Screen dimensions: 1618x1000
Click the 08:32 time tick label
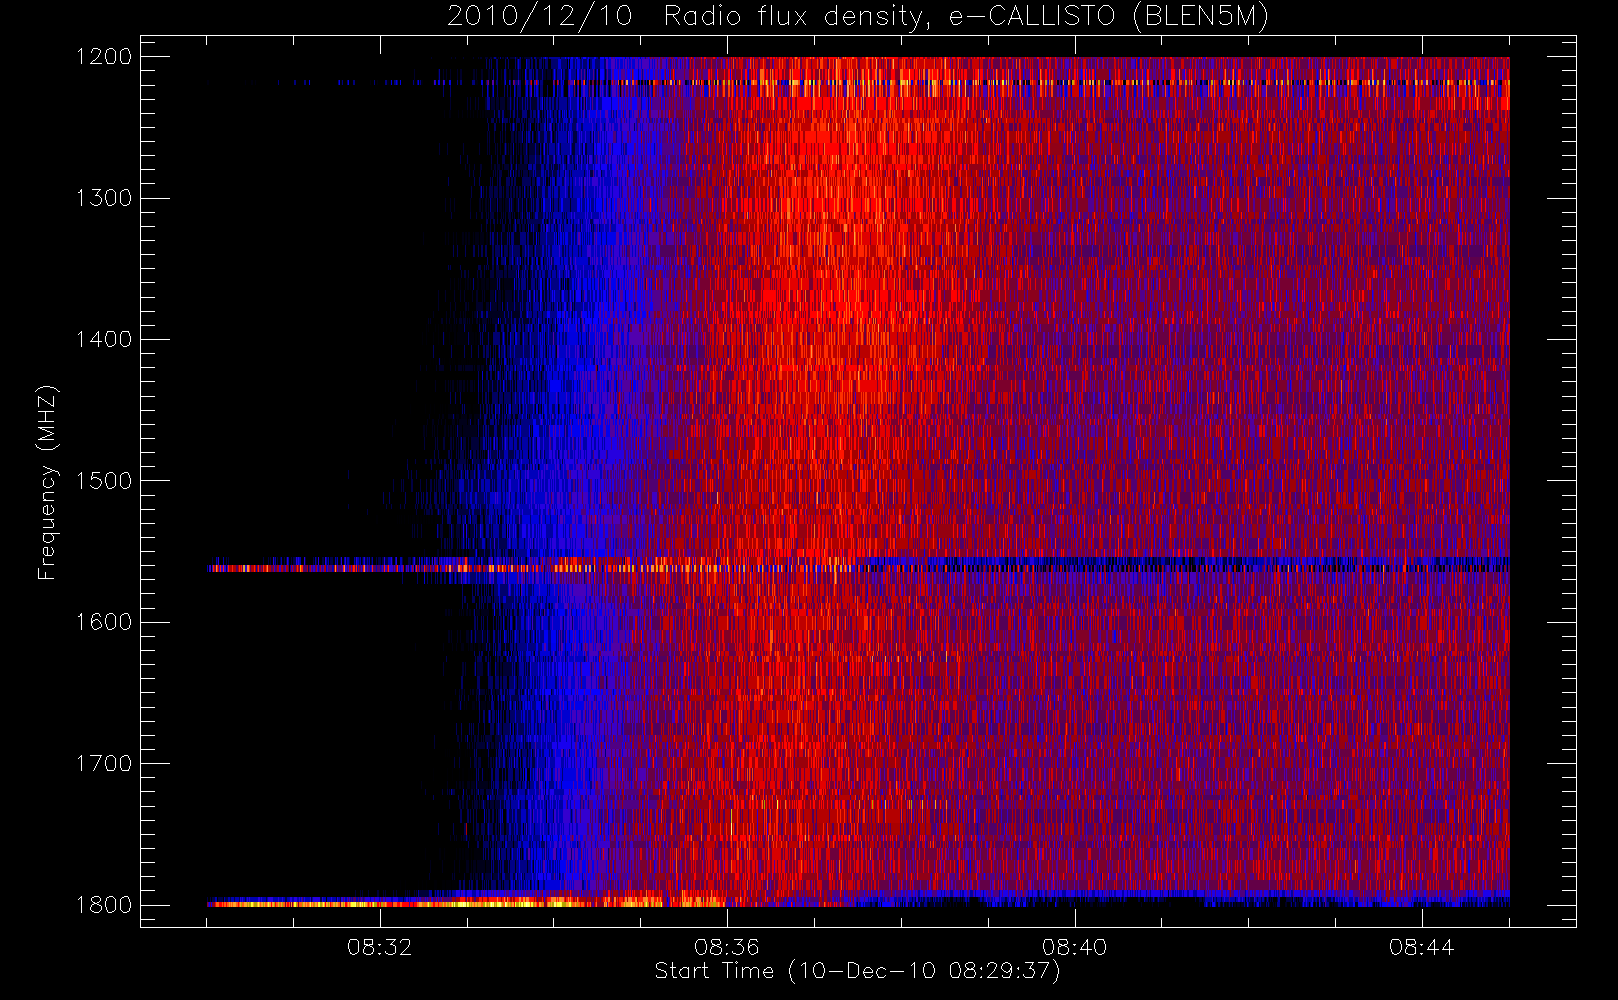click(380, 947)
